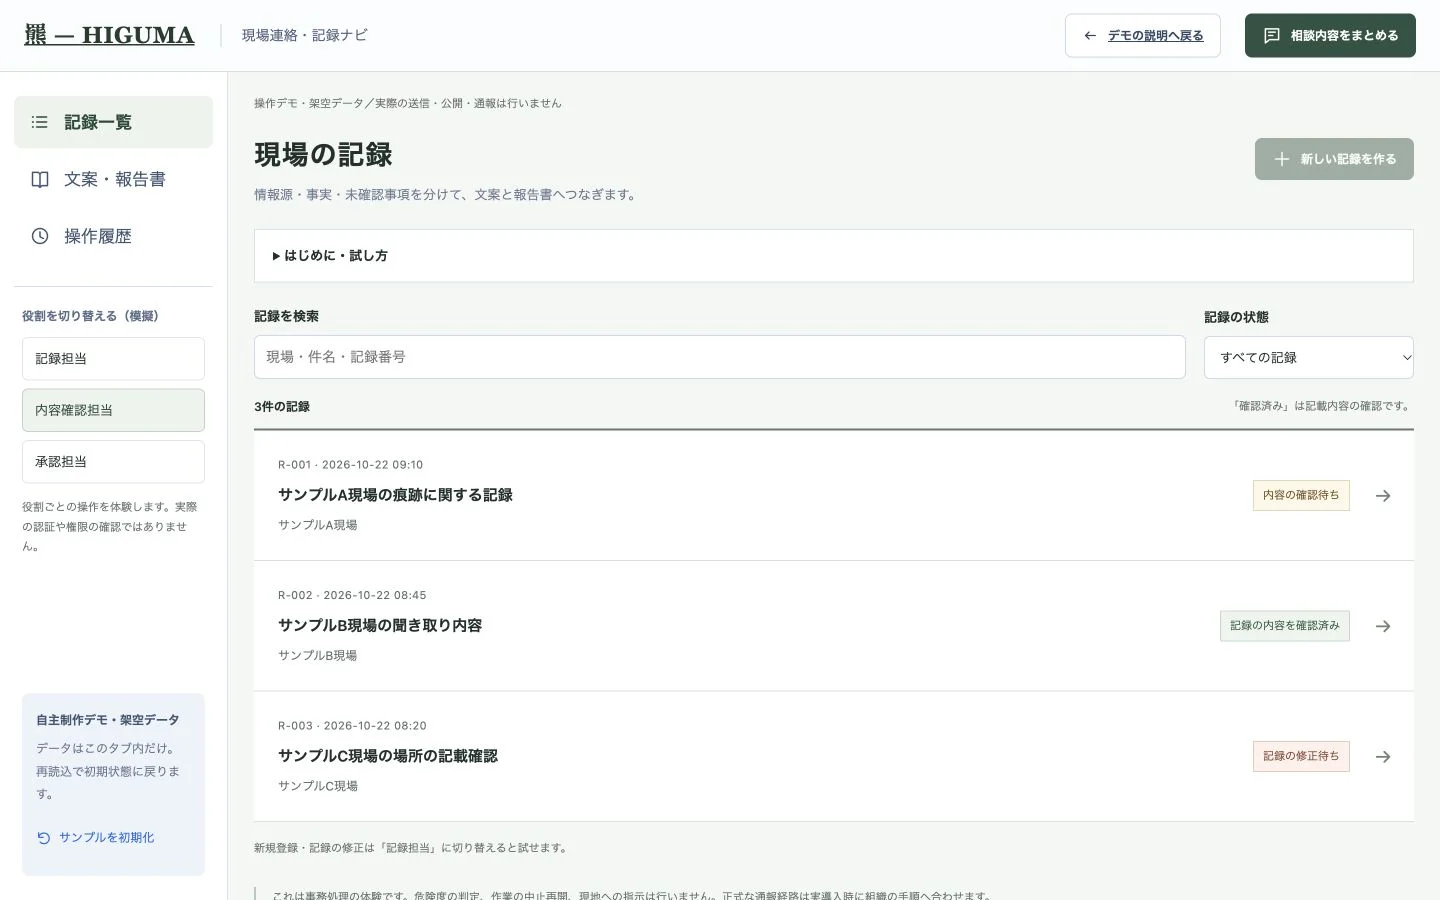Click the R-002 · 2026-10-22 08:45 text
The height and width of the screenshot is (900, 1440).
[x=352, y=595]
